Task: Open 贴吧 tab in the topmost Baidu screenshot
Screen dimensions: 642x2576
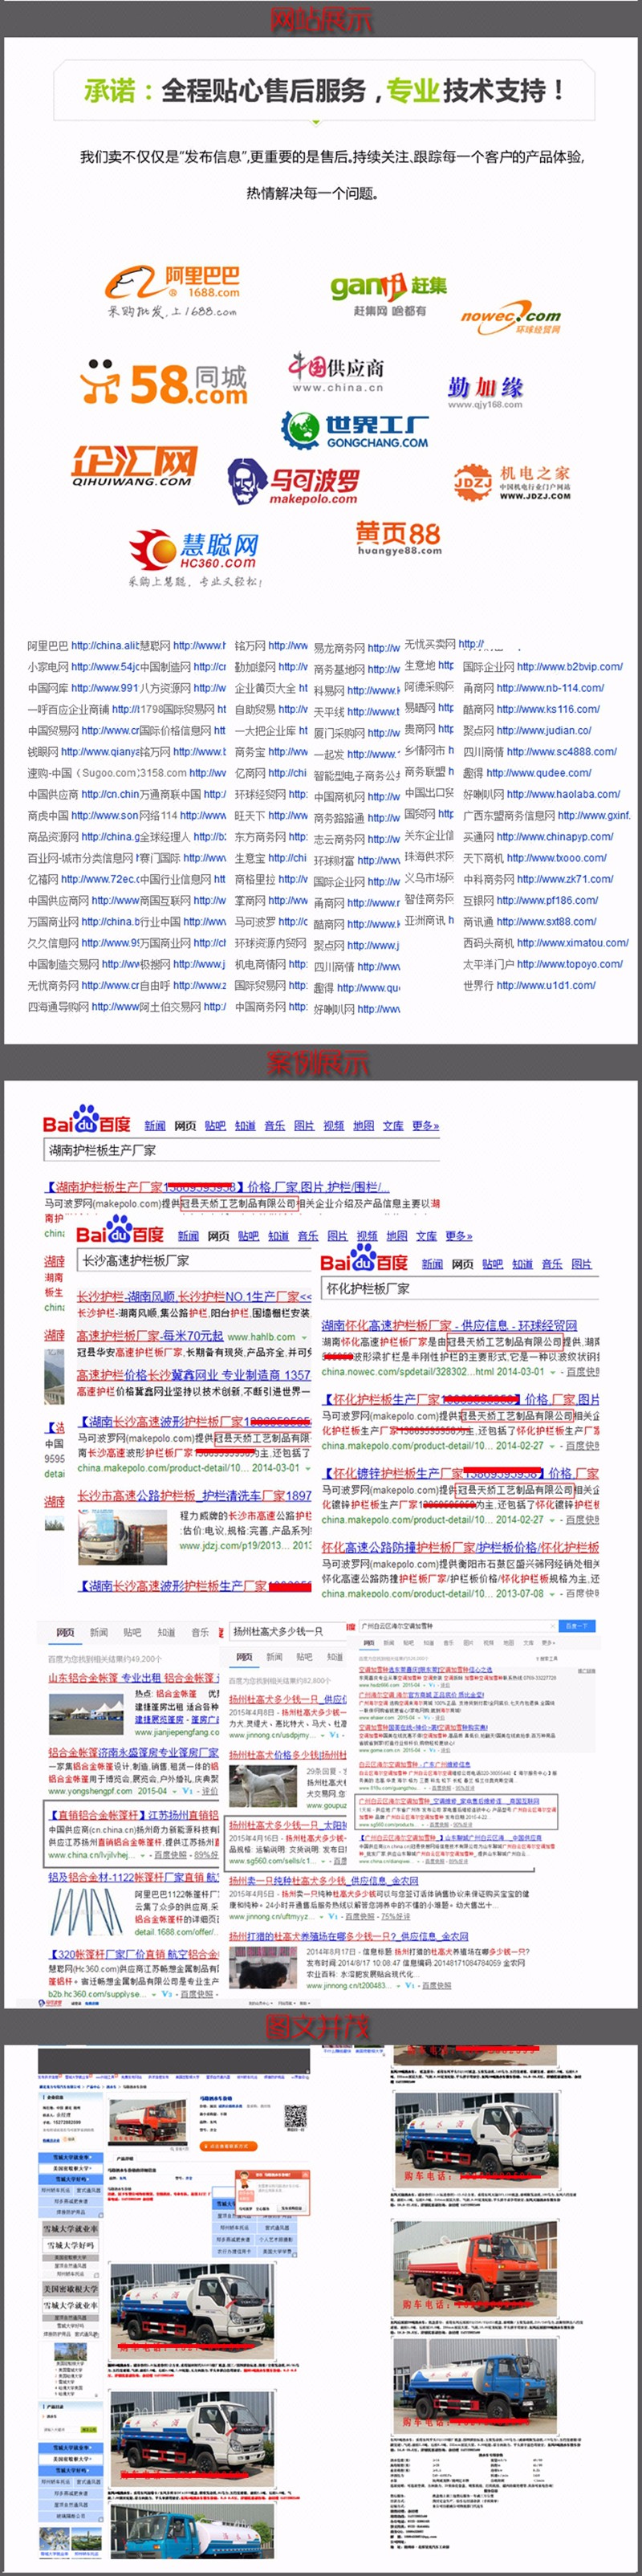Action: click(215, 1126)
